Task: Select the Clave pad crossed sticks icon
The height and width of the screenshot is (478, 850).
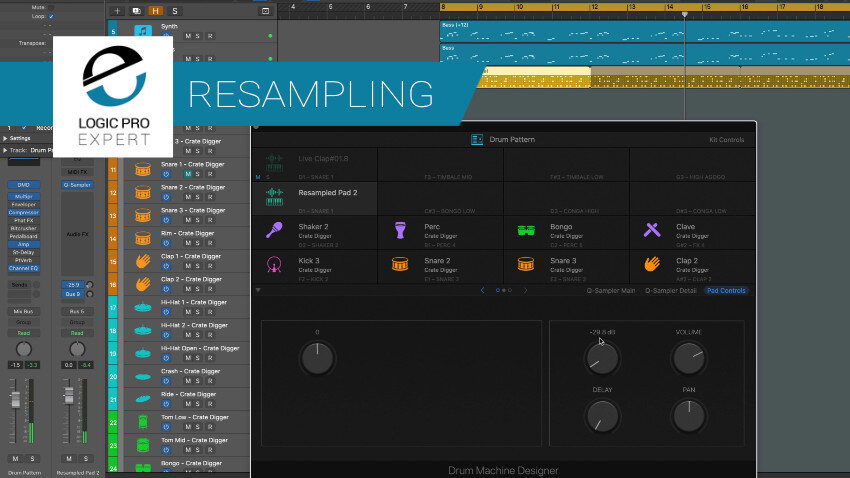Action: 652,230
